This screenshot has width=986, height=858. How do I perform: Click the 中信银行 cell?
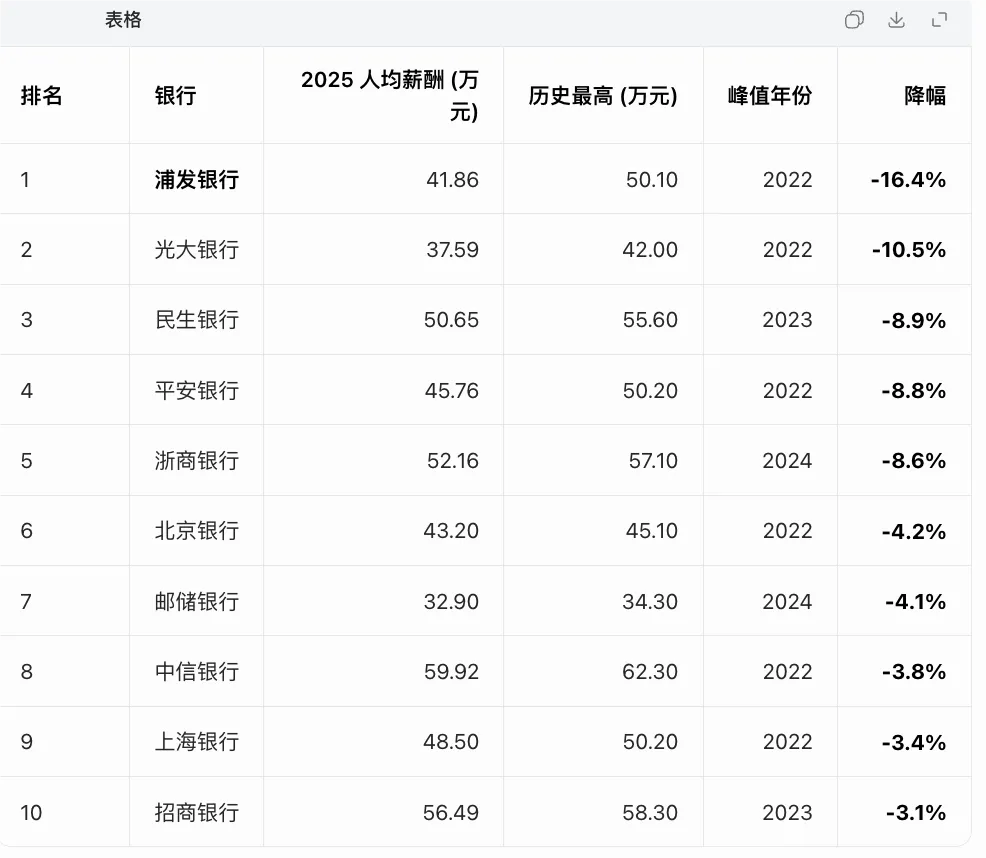(197, 672)
